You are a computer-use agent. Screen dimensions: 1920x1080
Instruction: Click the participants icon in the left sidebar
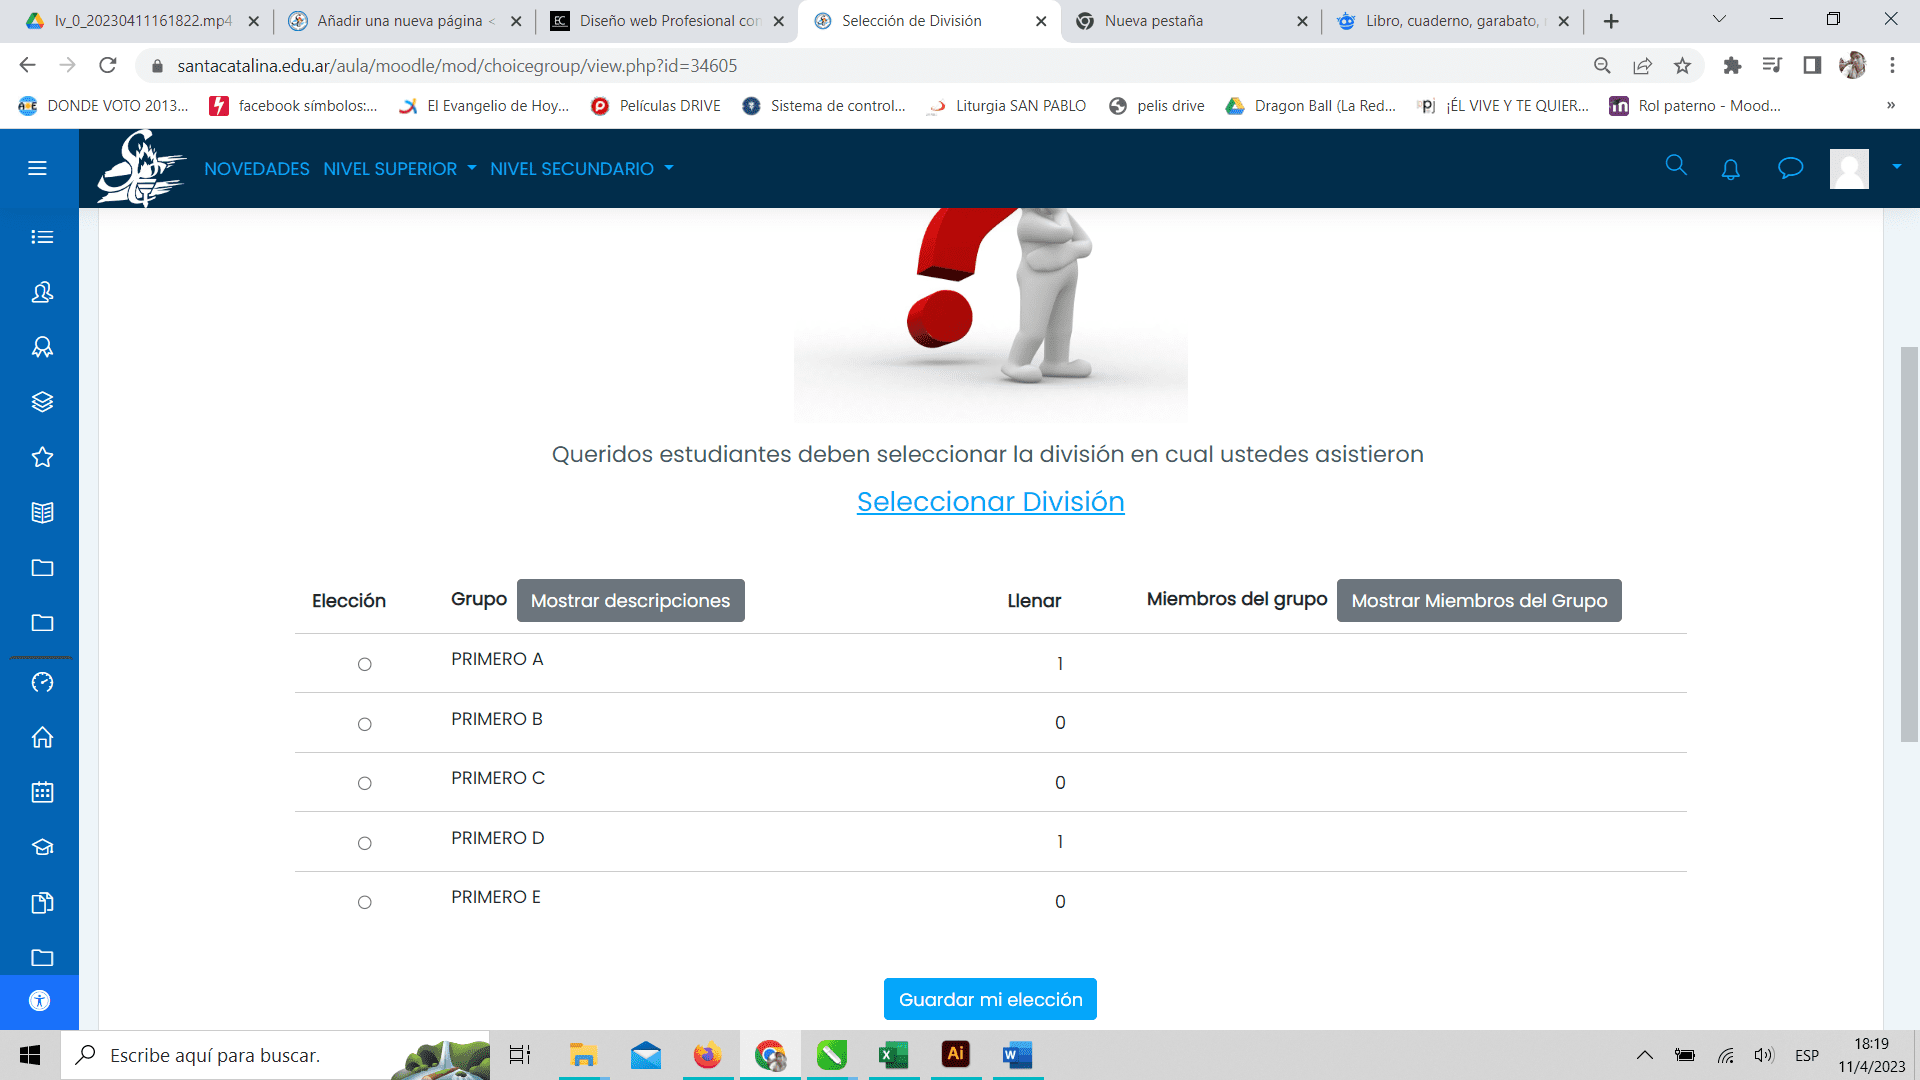point(42,292)
